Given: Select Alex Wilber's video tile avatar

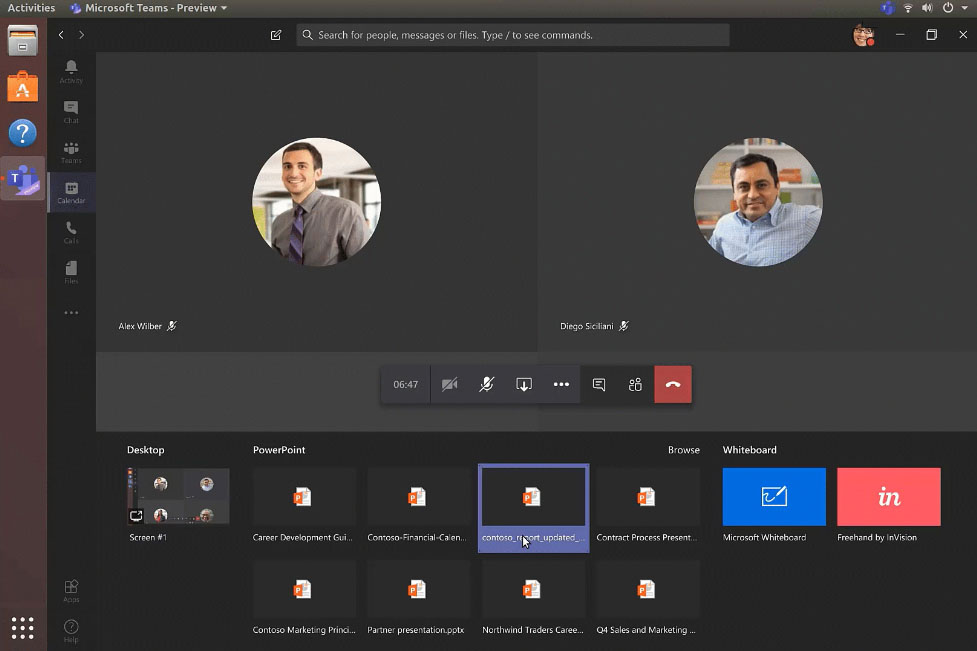Looking at the screenshot, I should tap(317, 202).
